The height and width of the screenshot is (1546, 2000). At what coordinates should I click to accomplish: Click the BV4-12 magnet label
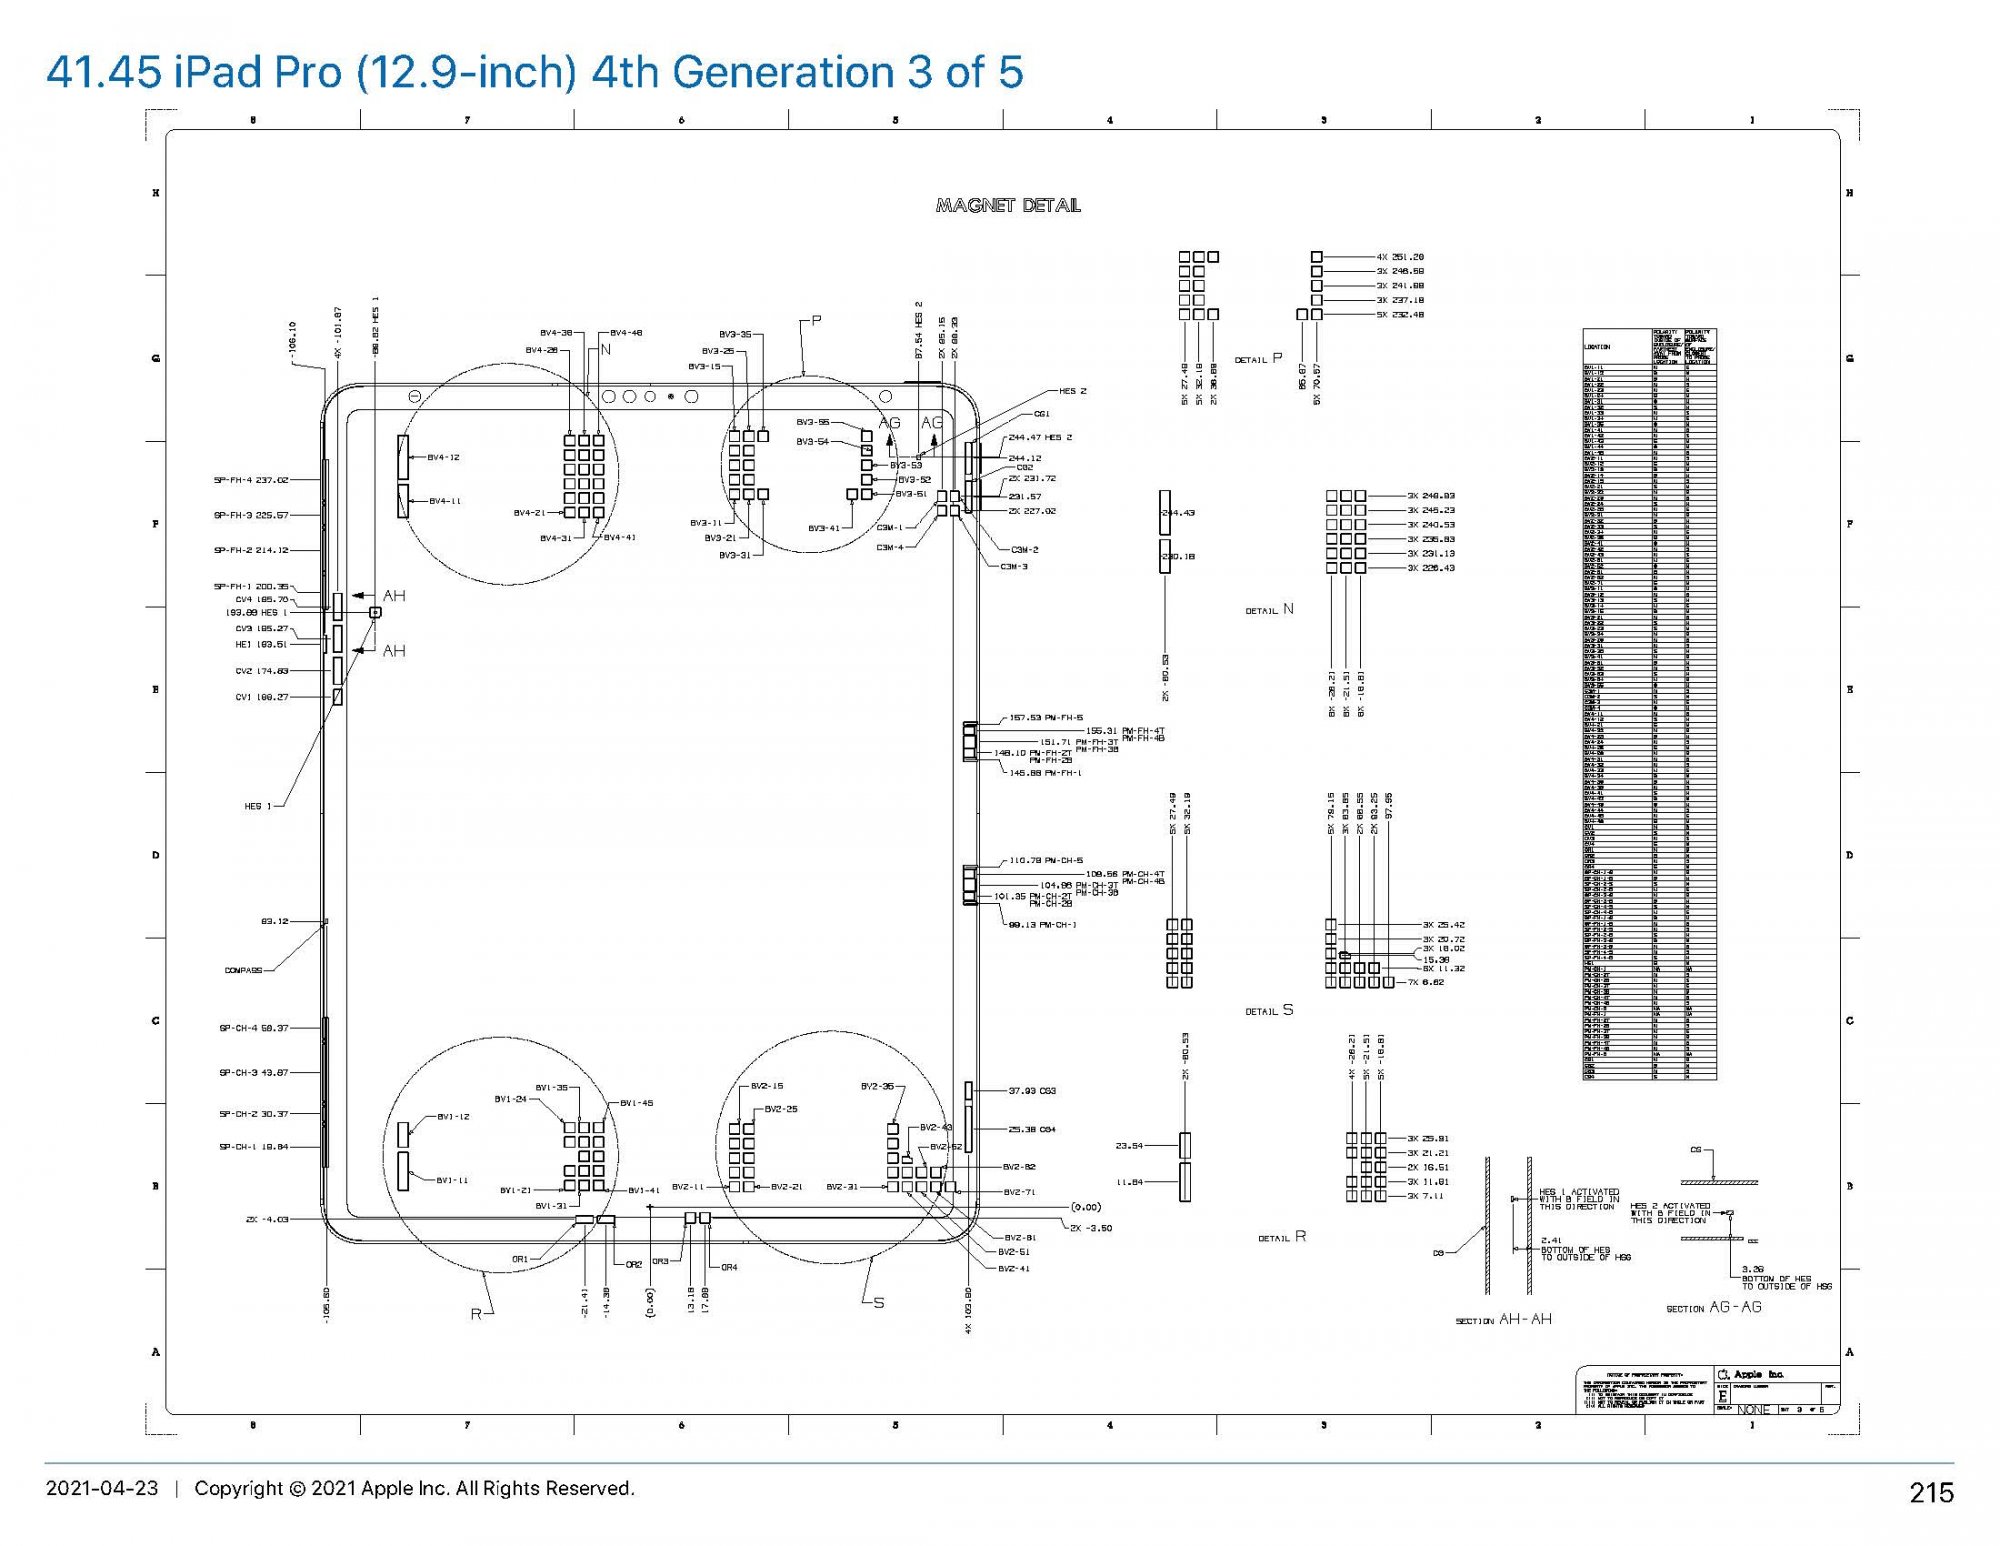coord(443,457)
